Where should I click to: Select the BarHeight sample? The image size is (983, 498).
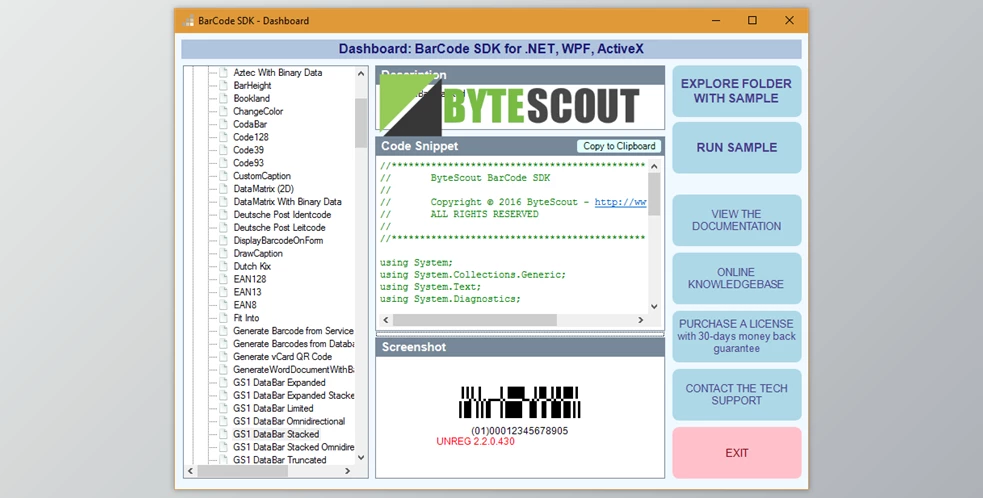[252, 85]
